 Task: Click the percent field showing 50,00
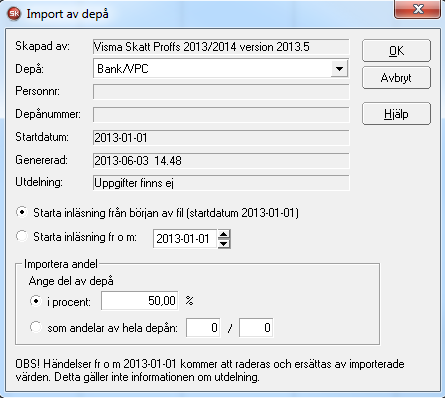tap(140, 301)
